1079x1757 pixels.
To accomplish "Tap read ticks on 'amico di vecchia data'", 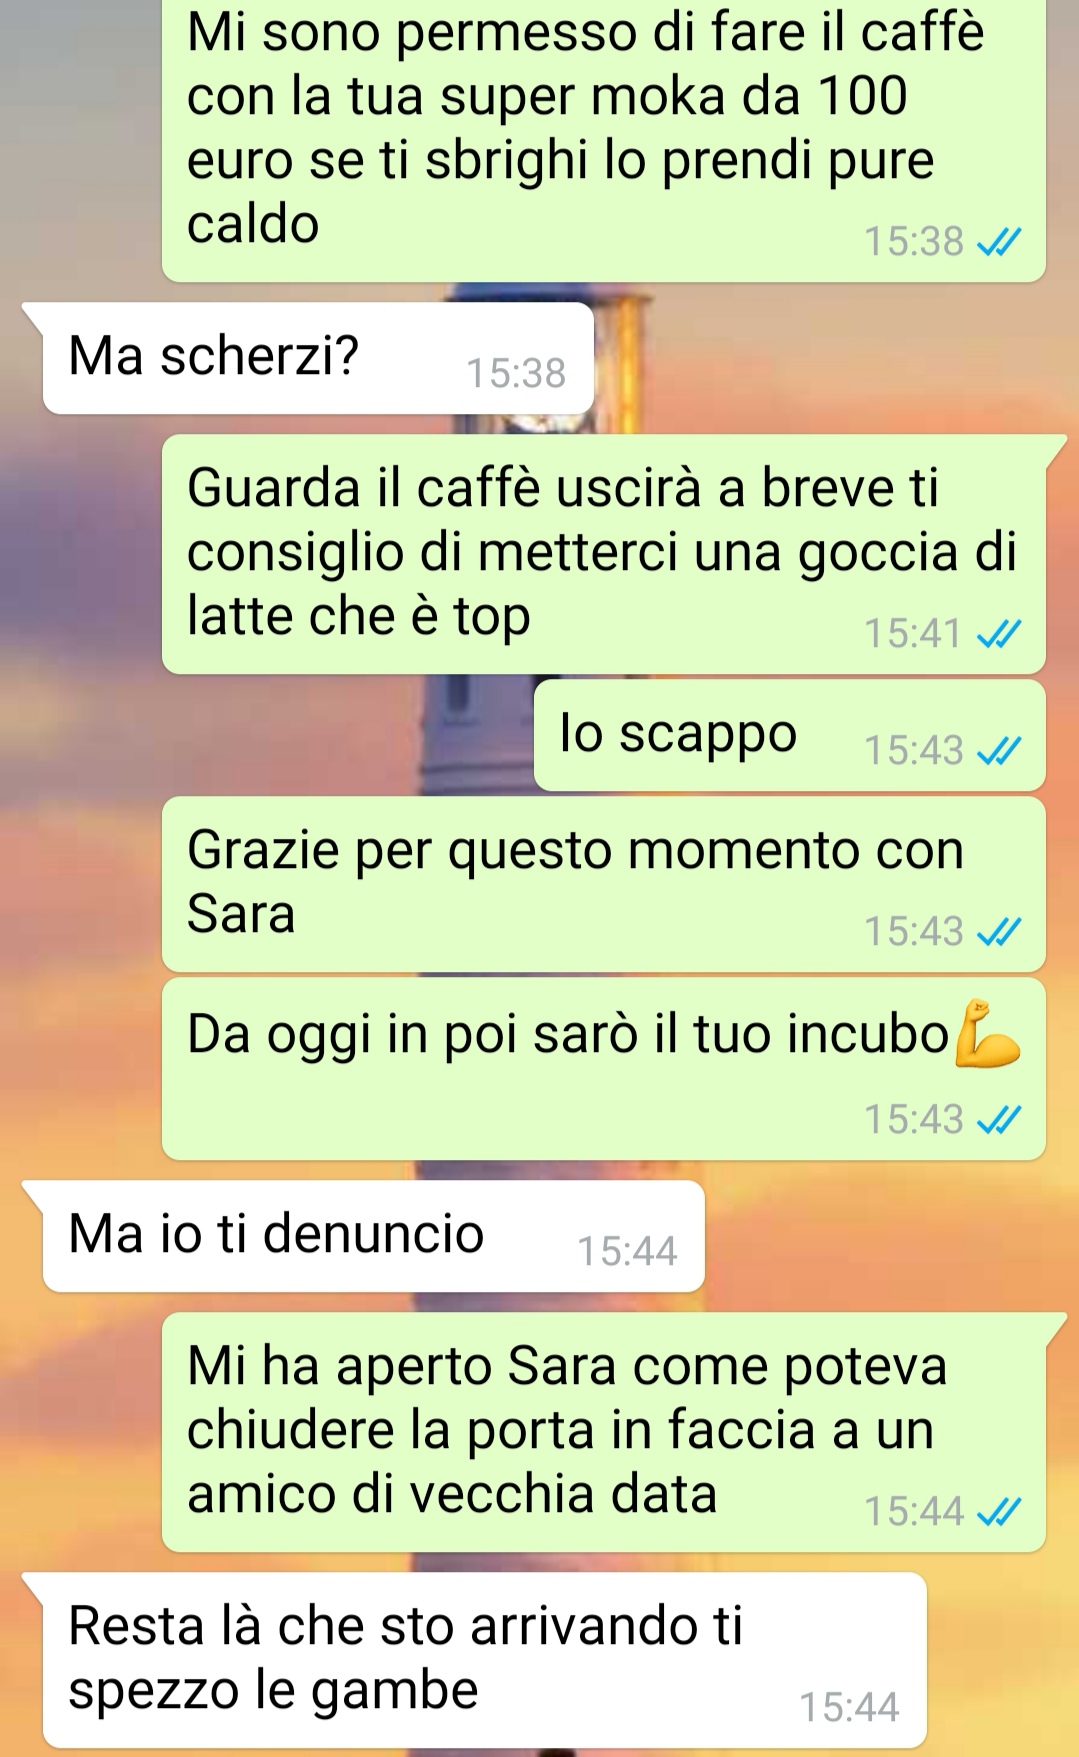I will coord(999,1511).
